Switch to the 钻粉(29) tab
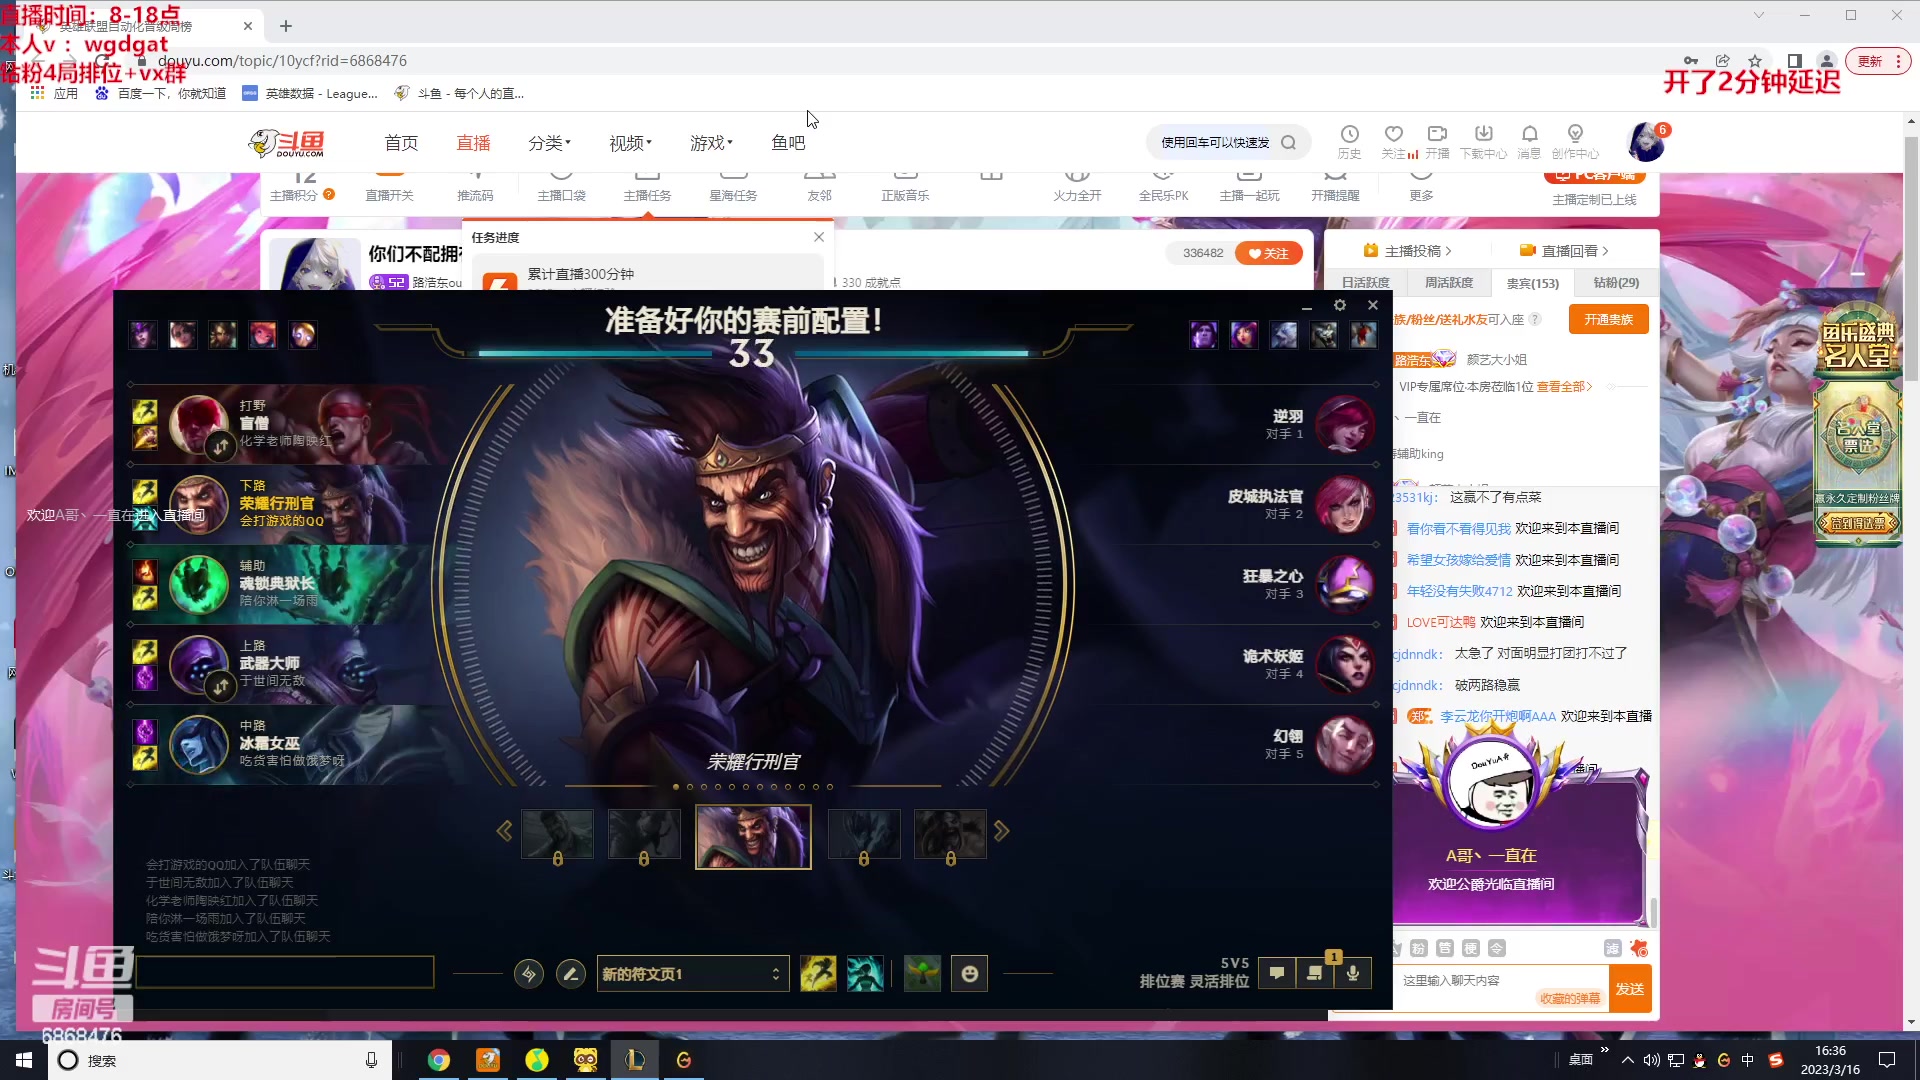Screen dimensions: 1920x1080 1616,283
